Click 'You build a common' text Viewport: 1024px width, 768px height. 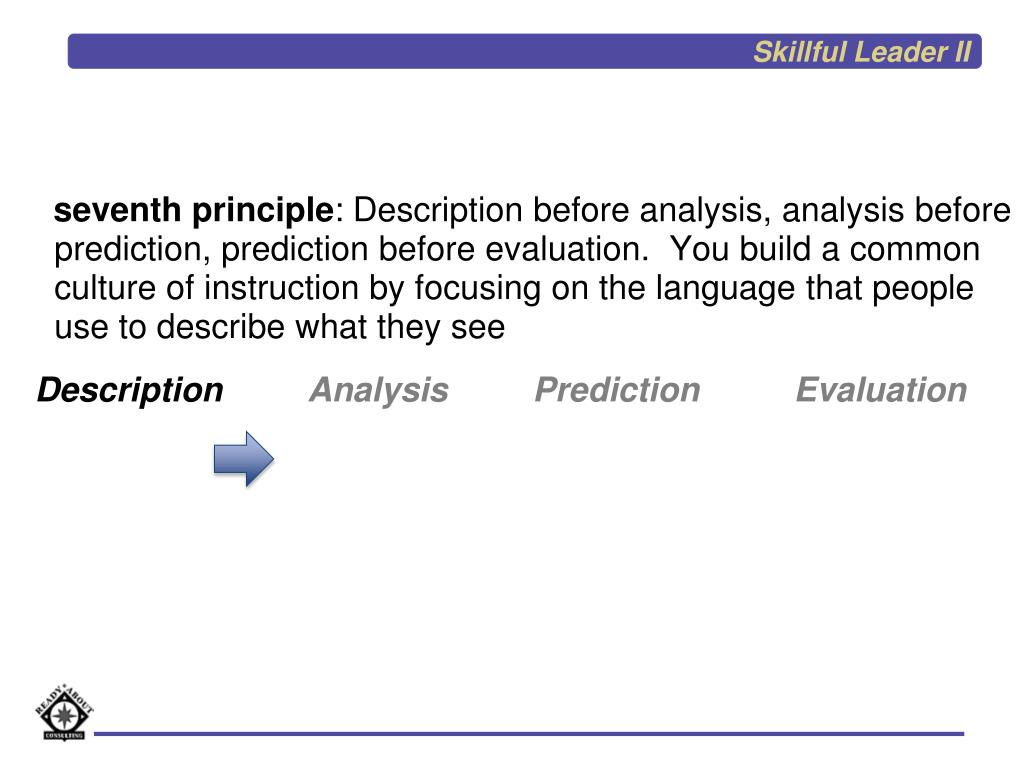pos(825,249)
